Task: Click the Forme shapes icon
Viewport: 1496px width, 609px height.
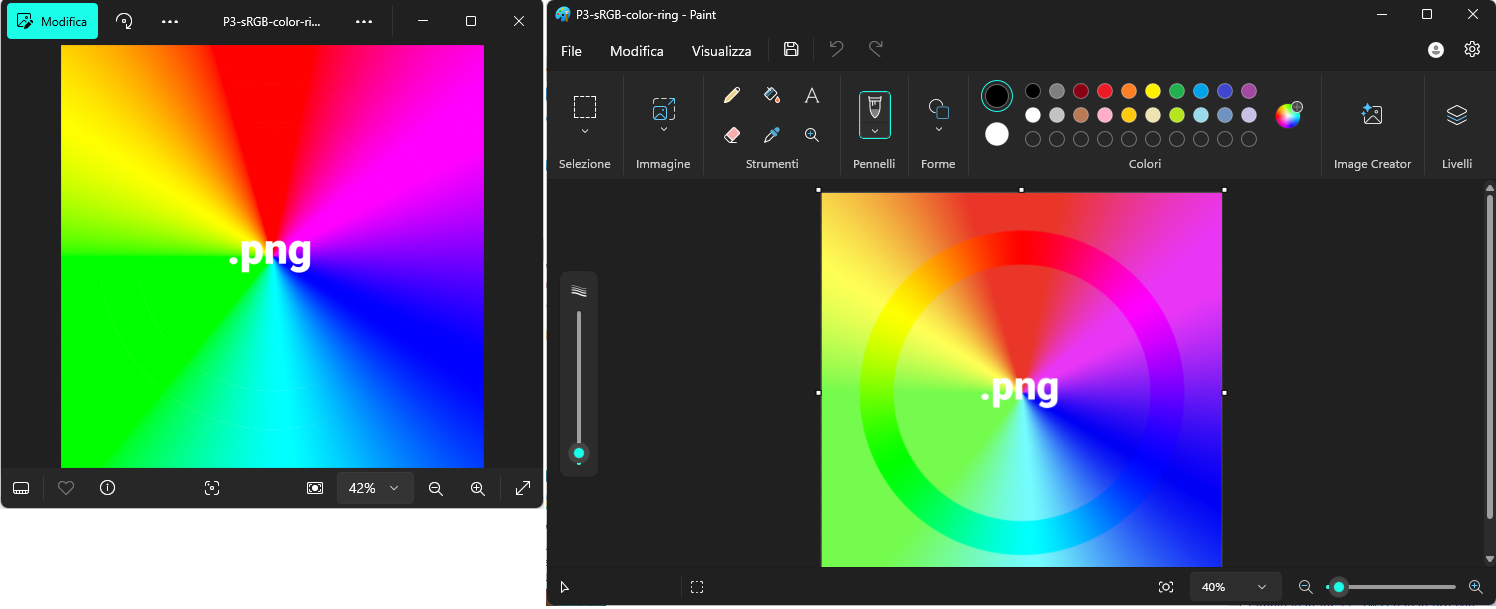Action: (x=938, y=108)
